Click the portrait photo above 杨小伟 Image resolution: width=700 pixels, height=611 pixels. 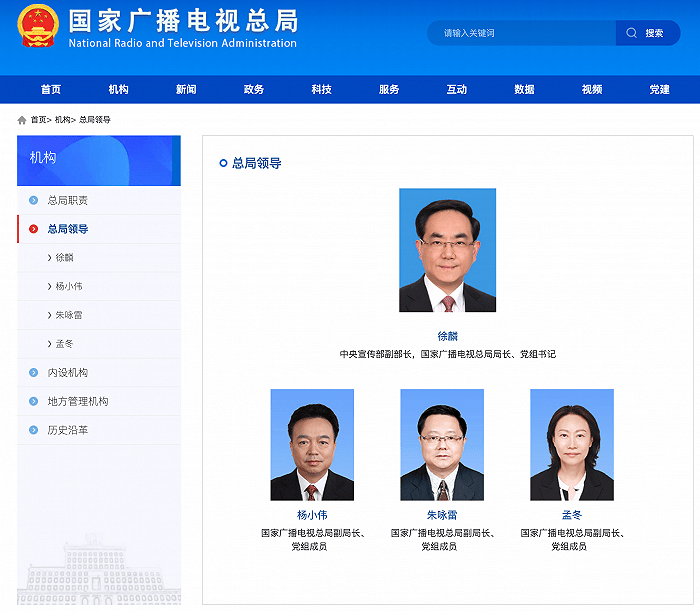(312, 445)
